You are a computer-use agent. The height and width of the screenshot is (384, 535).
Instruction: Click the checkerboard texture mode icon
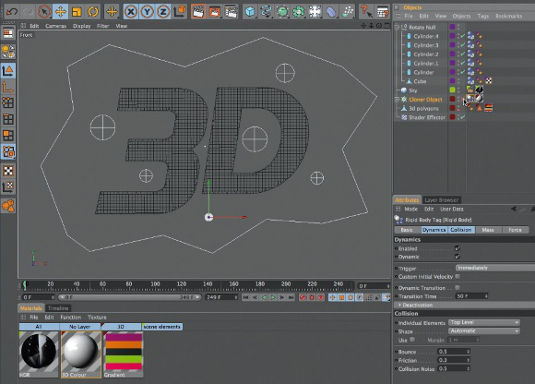(8, 170)
